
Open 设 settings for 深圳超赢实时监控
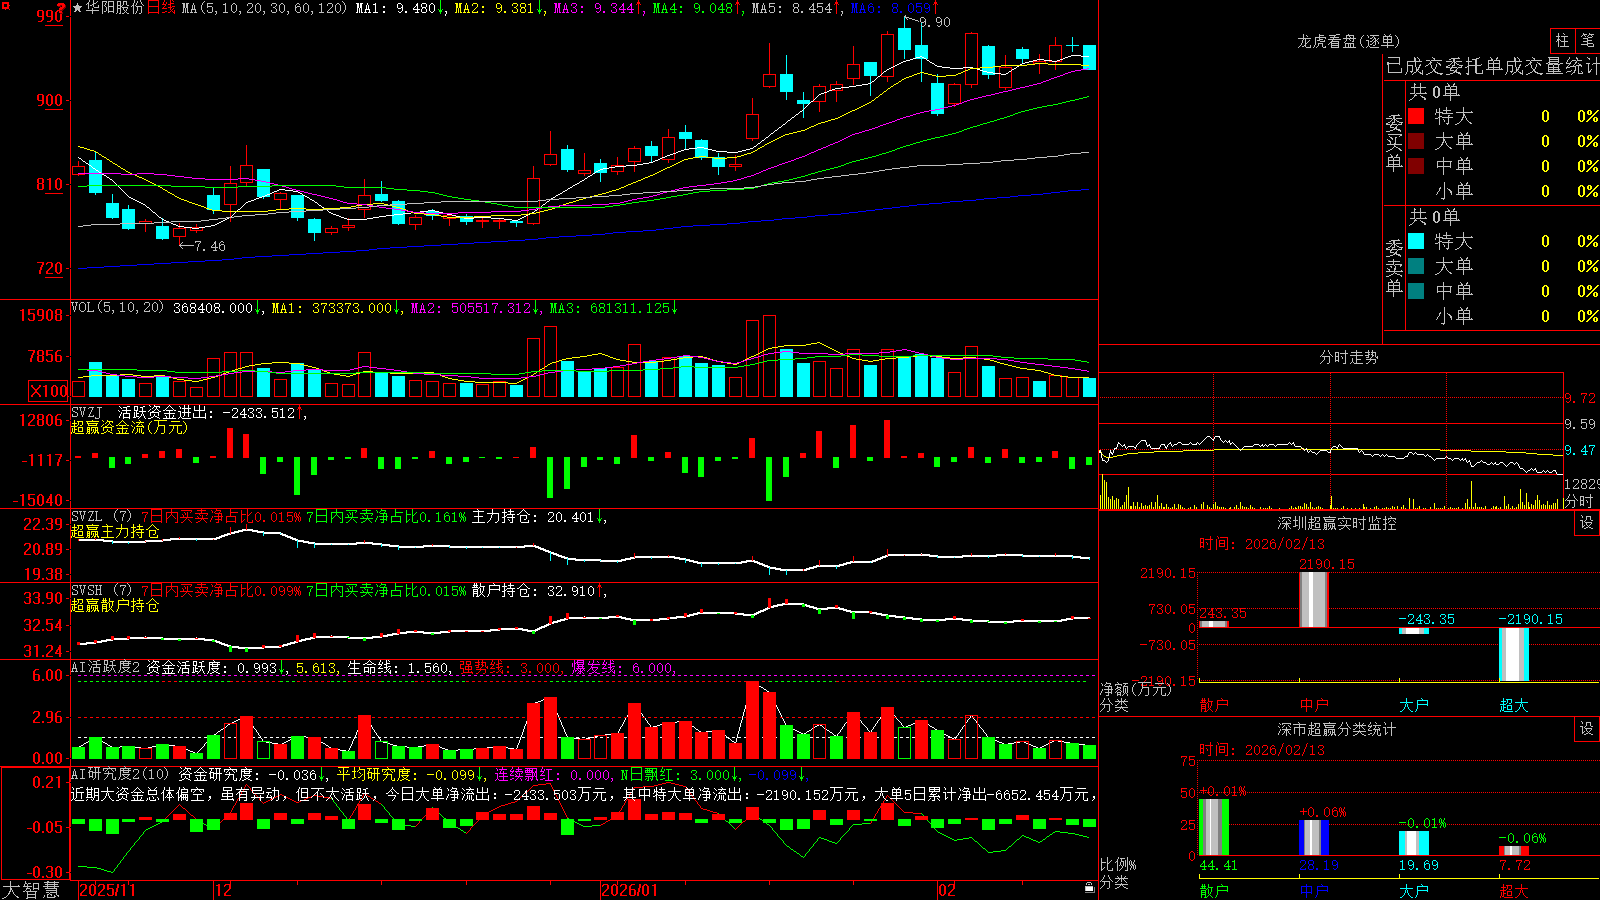coord(1587,523)
